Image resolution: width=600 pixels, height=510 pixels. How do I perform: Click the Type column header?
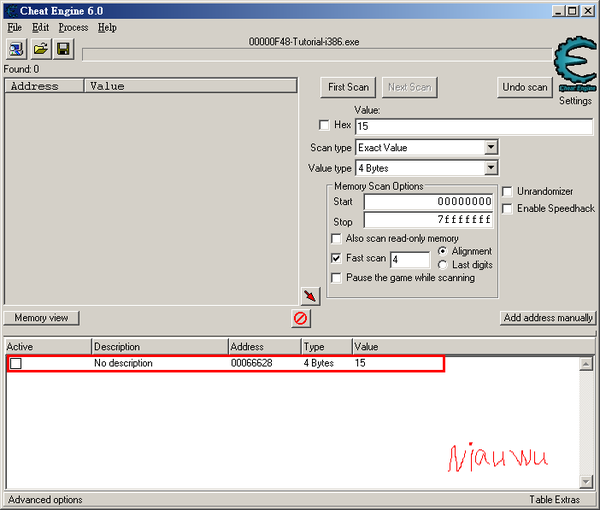pyautogui.click(x=326, y=347)
